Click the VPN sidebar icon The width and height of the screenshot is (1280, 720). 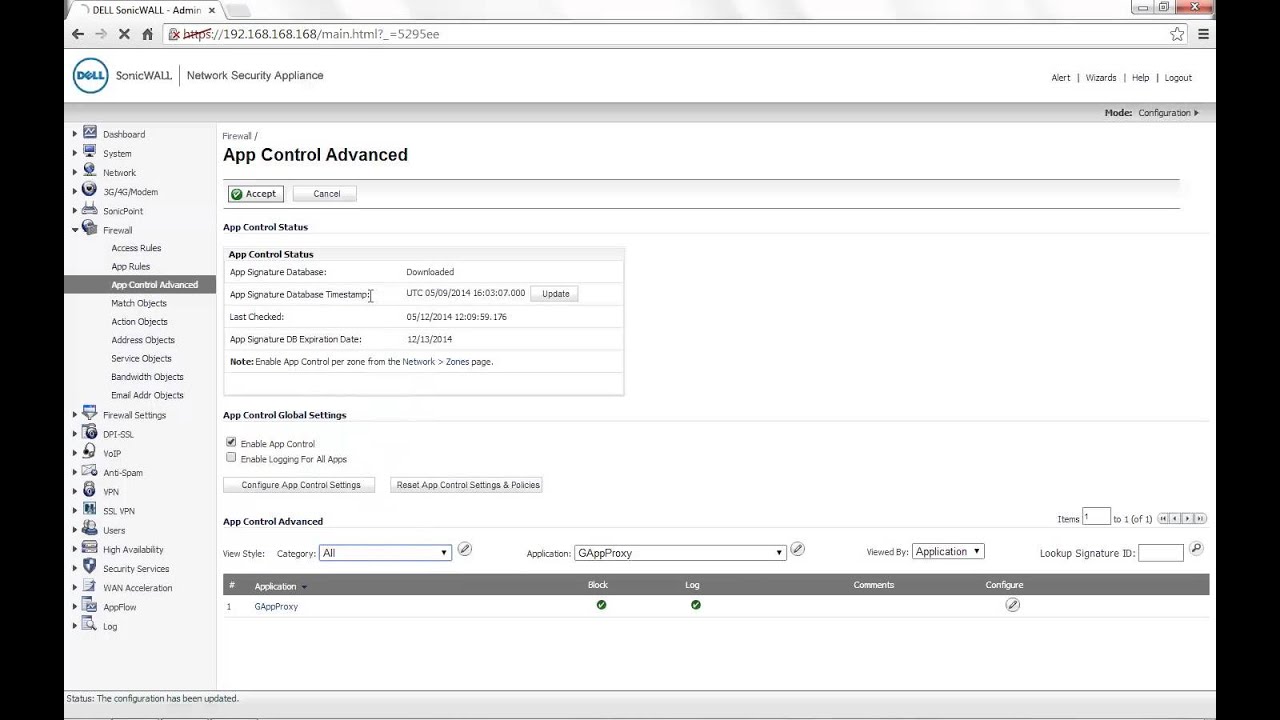click(90, 491)
